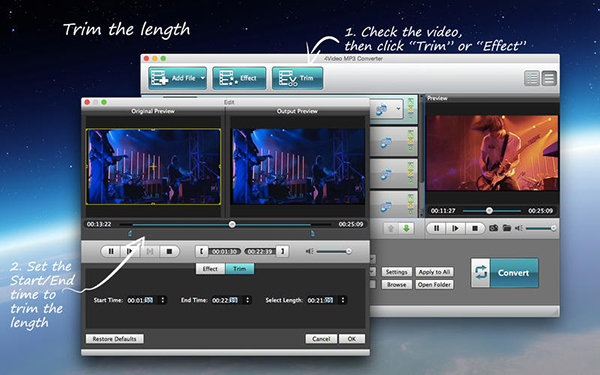Click the 00:13:22 elapsed time in the Edit window
This screenshot has height=375, width=600.
point(99,224)
